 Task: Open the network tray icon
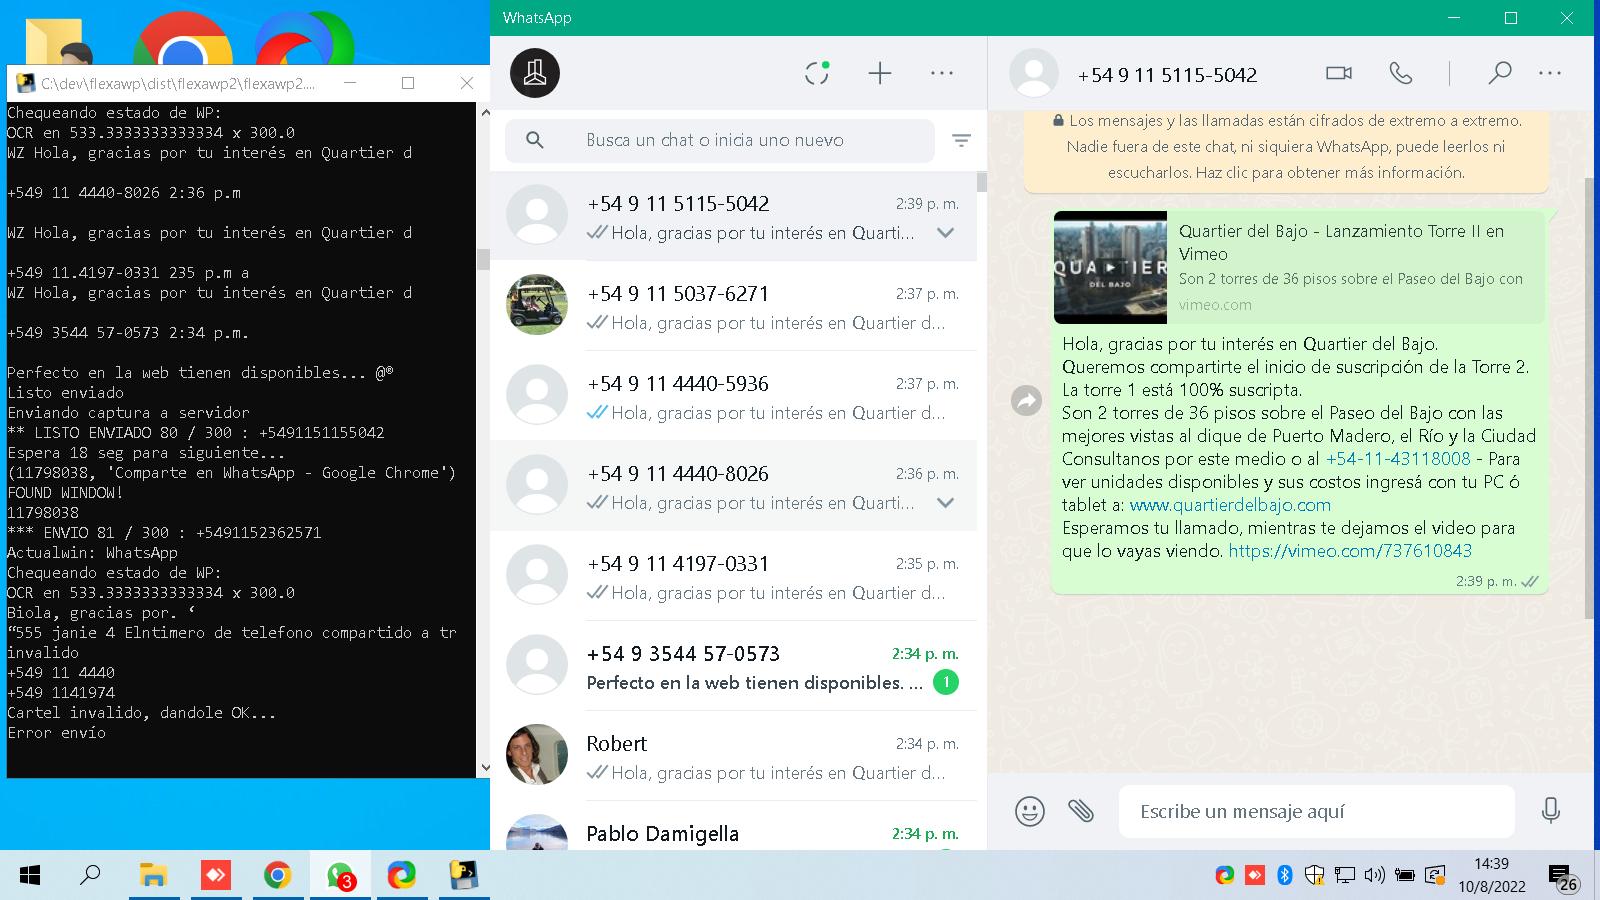click(1345, 876)
